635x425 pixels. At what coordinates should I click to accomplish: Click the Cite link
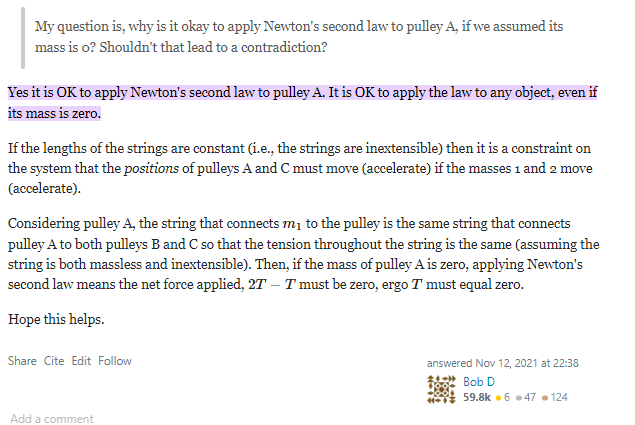click(54, 361)
